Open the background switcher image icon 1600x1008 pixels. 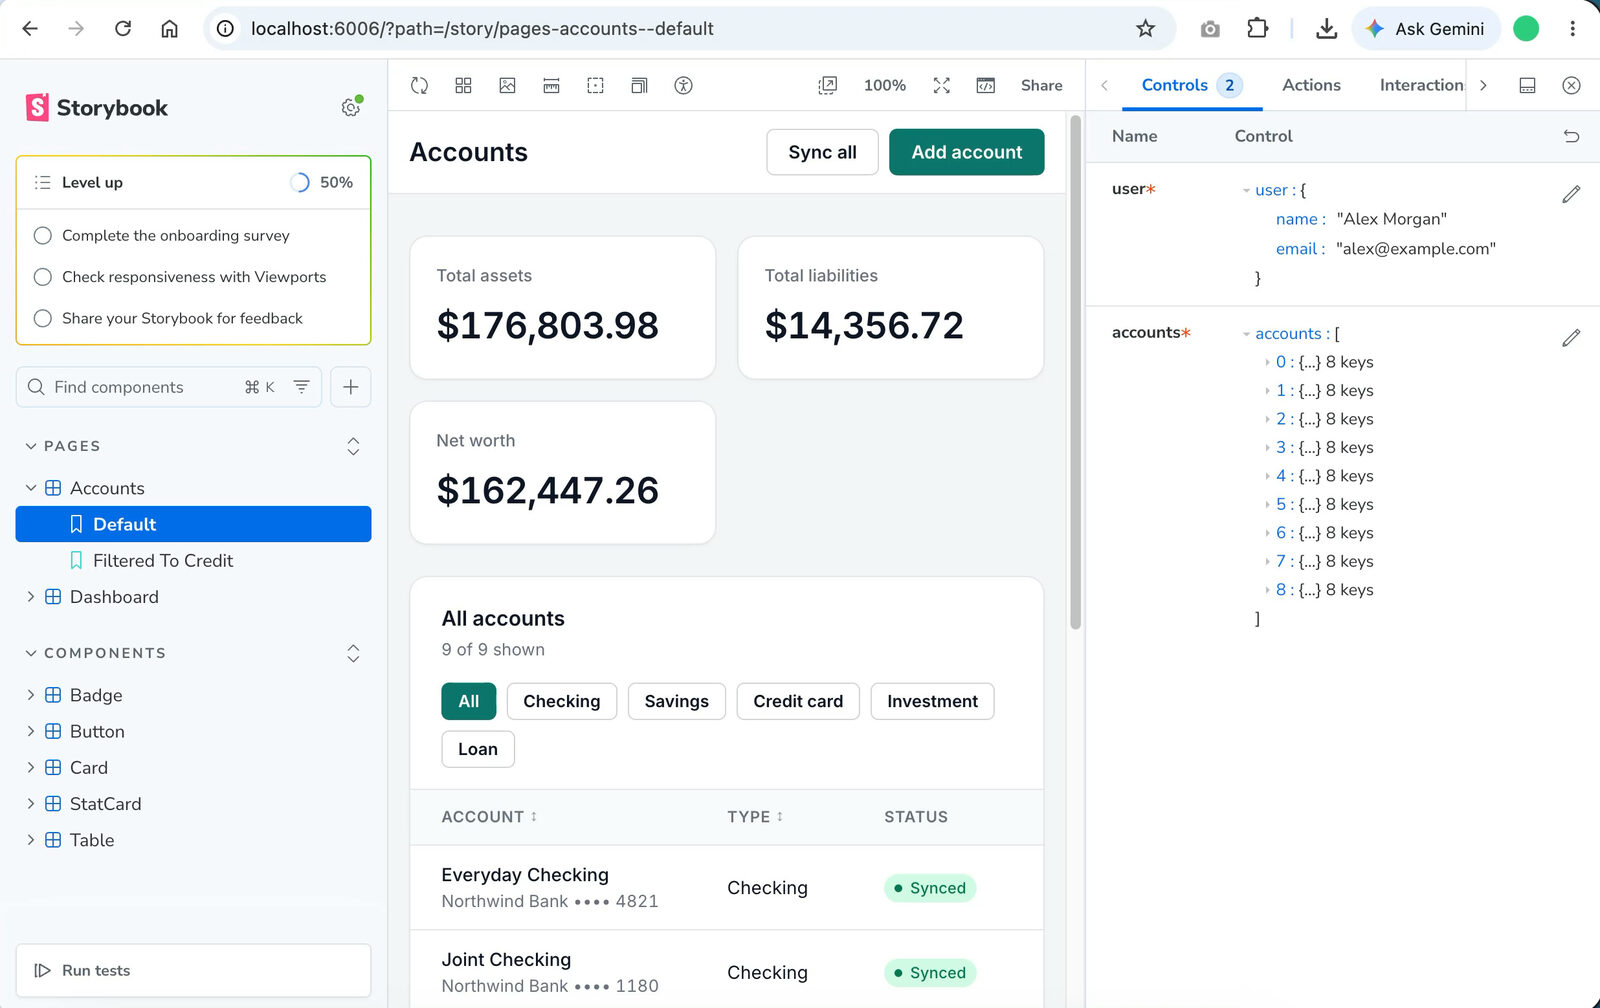507,86
